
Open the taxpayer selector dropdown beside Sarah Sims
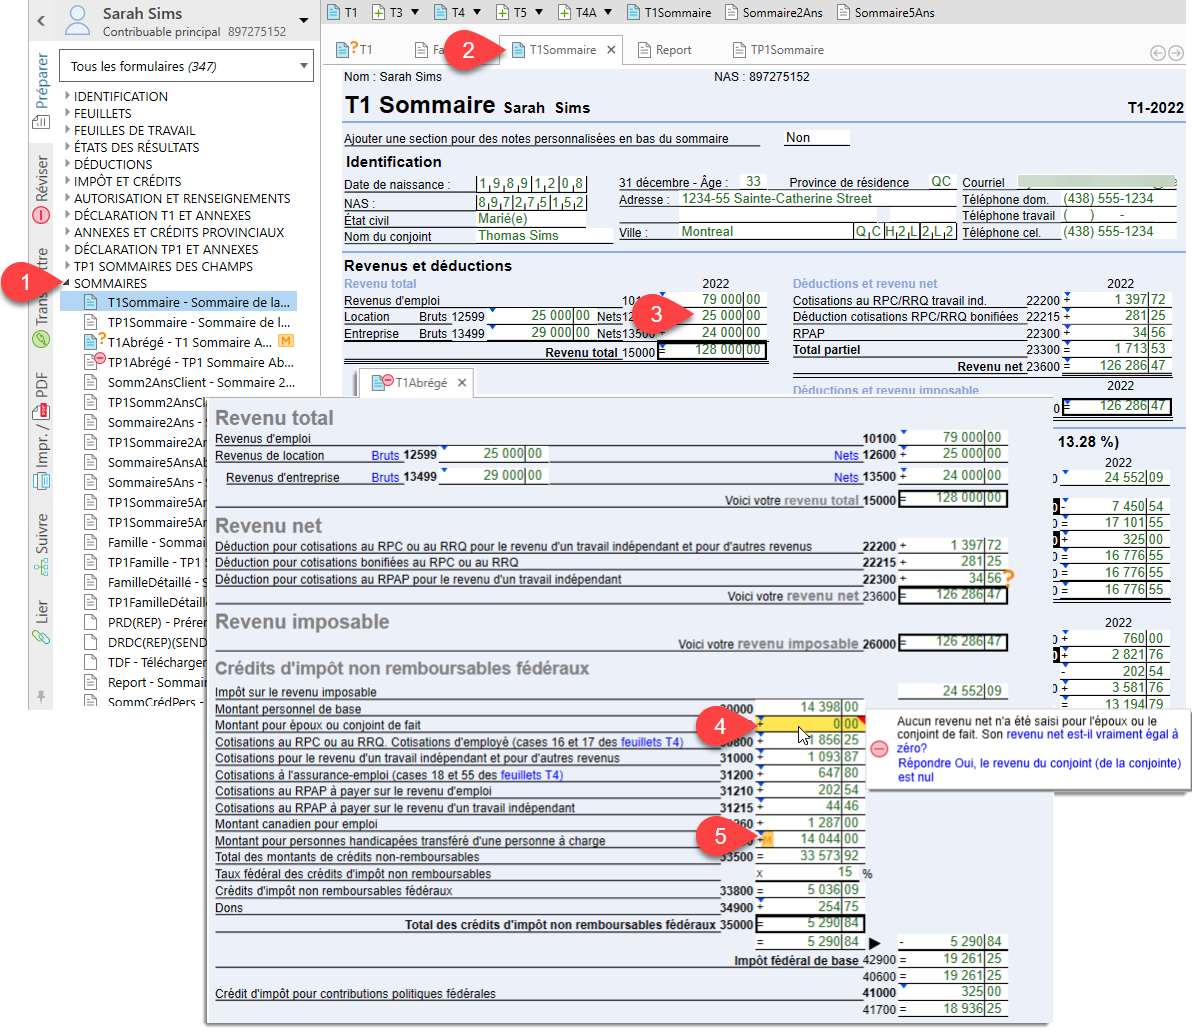pyautogui.click(x=303, y=21)
